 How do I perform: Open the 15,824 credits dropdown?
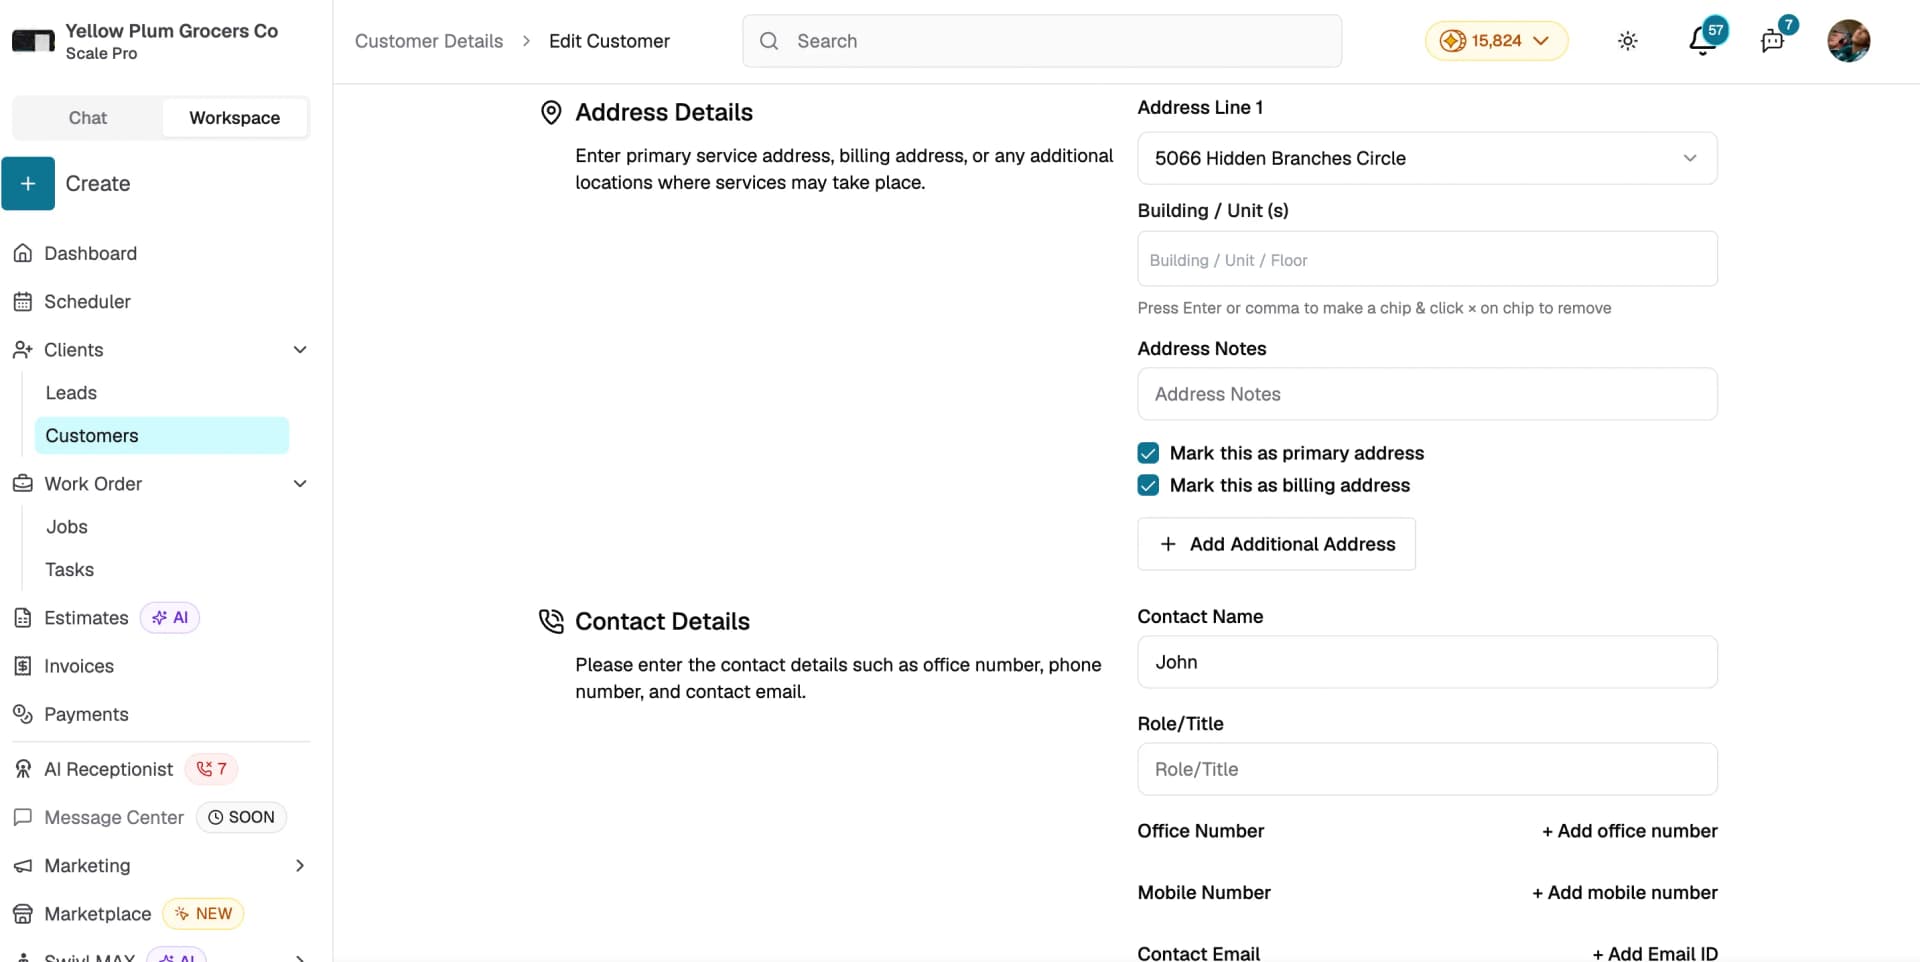(x=1496, y=41)
